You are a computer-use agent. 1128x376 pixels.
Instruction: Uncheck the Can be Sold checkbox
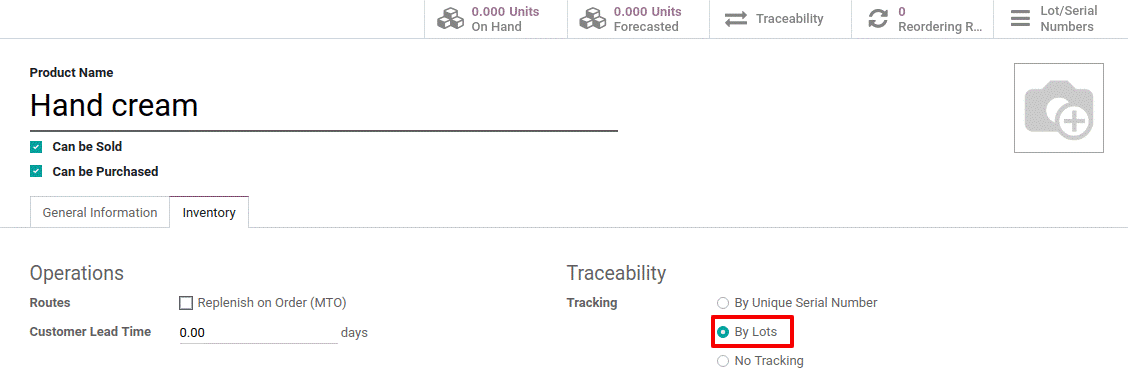pos(36,147)
